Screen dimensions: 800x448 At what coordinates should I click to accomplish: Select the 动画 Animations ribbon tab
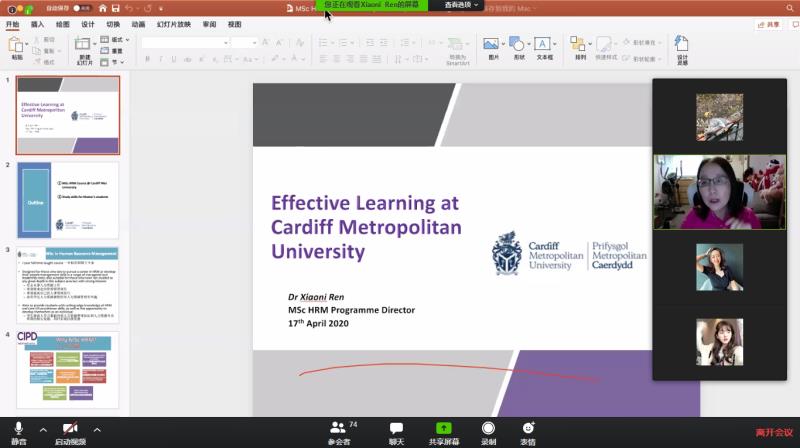click(138, 24)
